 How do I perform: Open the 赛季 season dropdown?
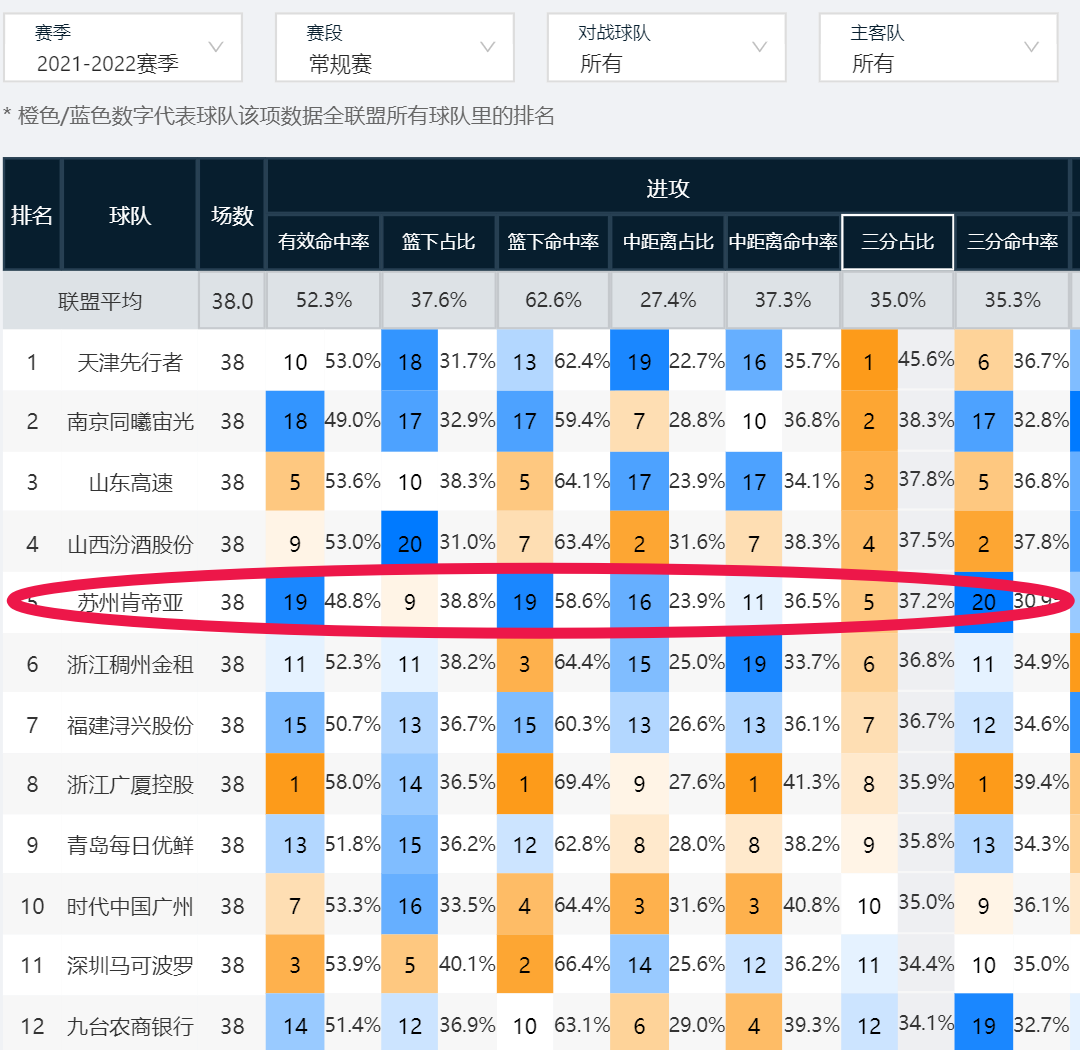[123, 48]
